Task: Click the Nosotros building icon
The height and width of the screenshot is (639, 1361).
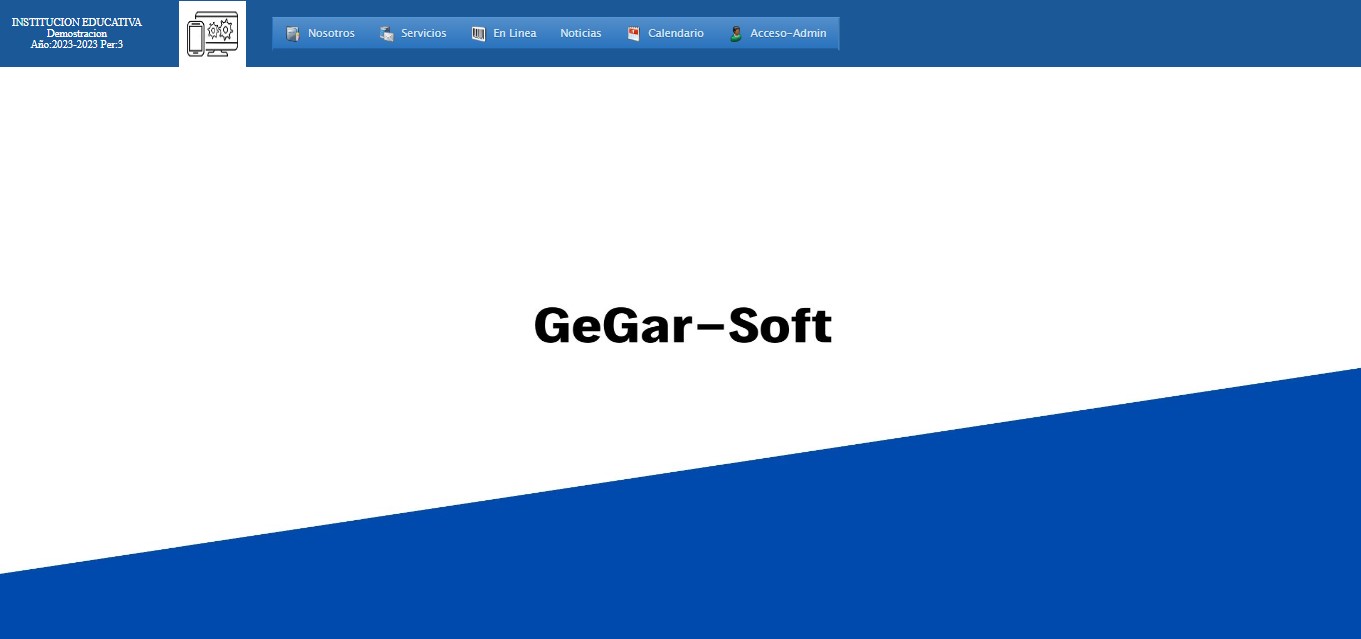Action: [293, 34]
